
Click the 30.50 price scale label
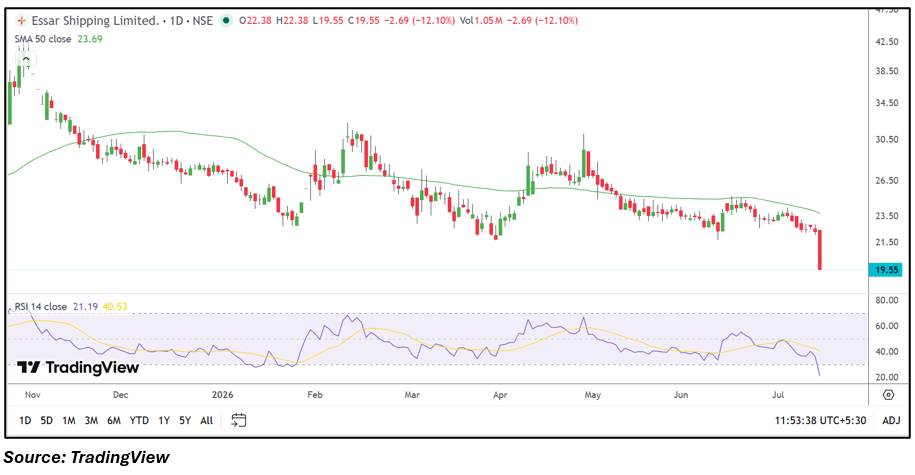click(887, 139)
